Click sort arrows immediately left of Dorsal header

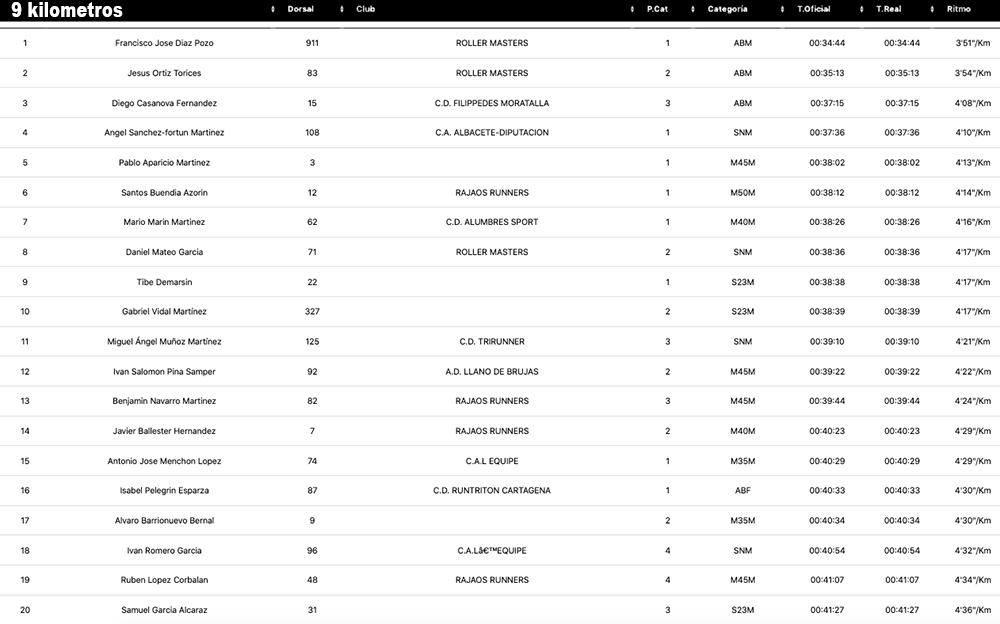tap(274, 10)
